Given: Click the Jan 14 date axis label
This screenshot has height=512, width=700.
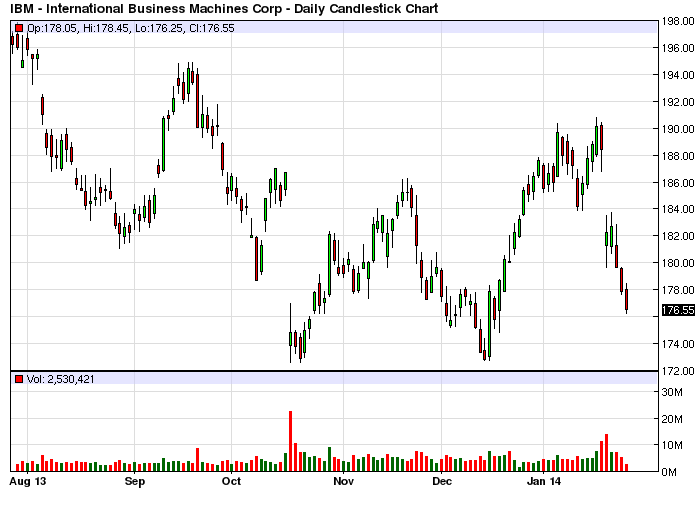Looking at the screenshot, I should tap(544, 481).
